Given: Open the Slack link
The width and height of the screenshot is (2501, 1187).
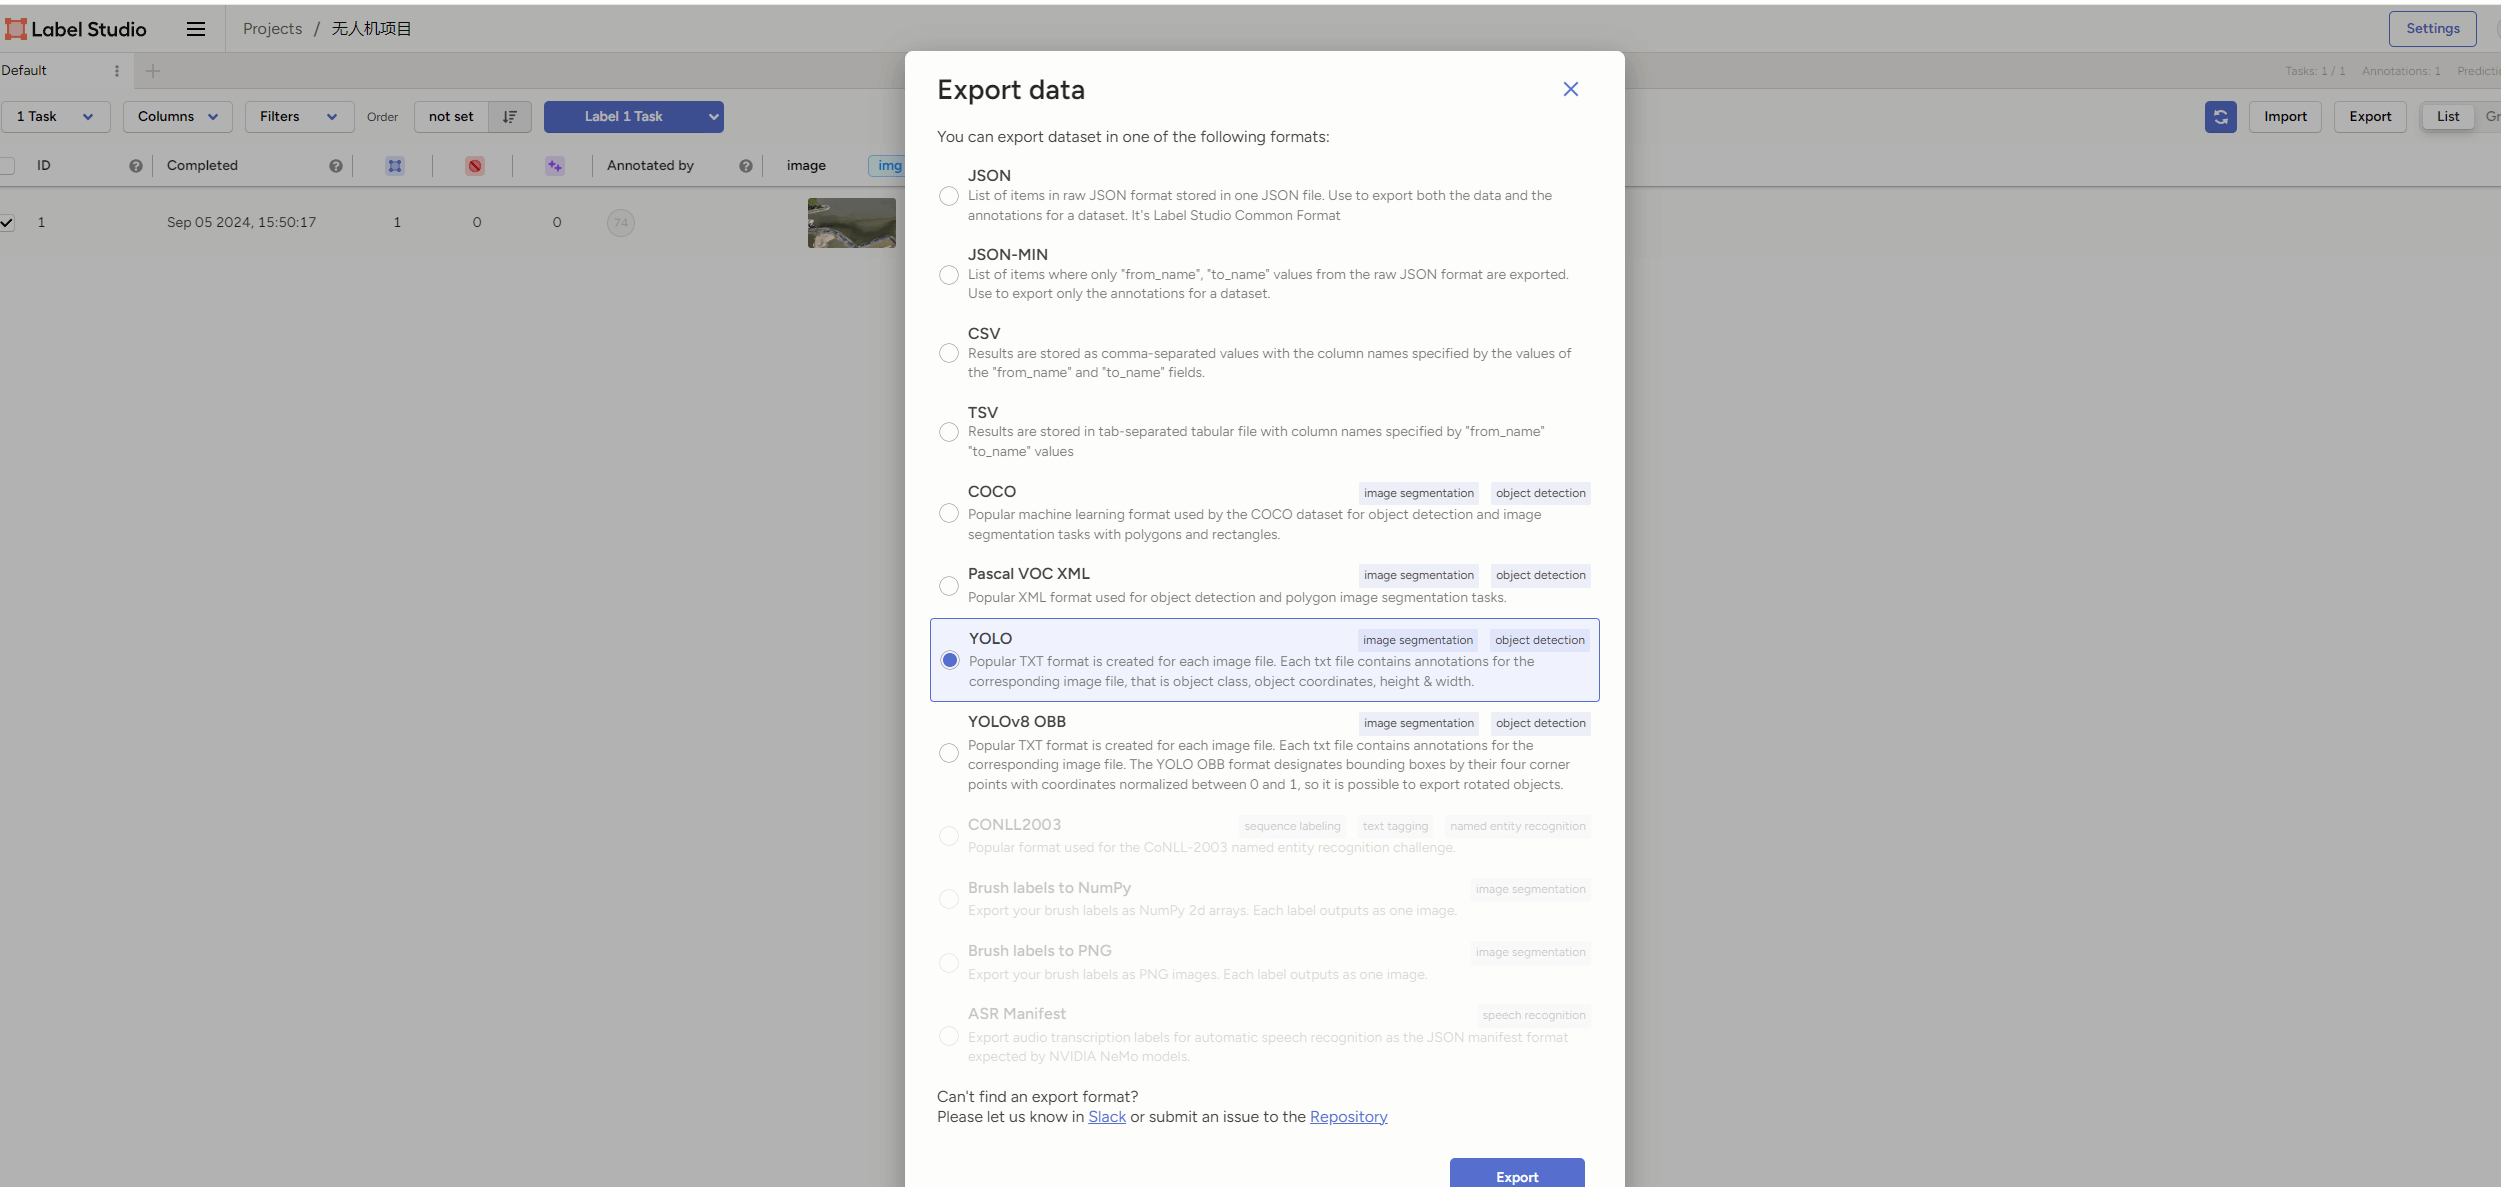Looking at the screenshot, I should [x=1106, y=1117].
